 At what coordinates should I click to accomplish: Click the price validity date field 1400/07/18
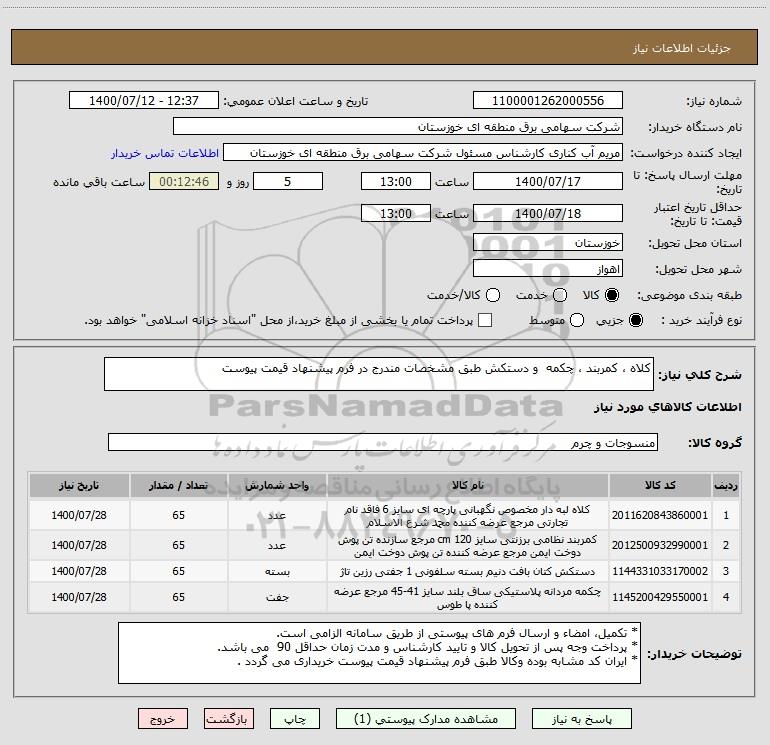(x=548, y=214)
